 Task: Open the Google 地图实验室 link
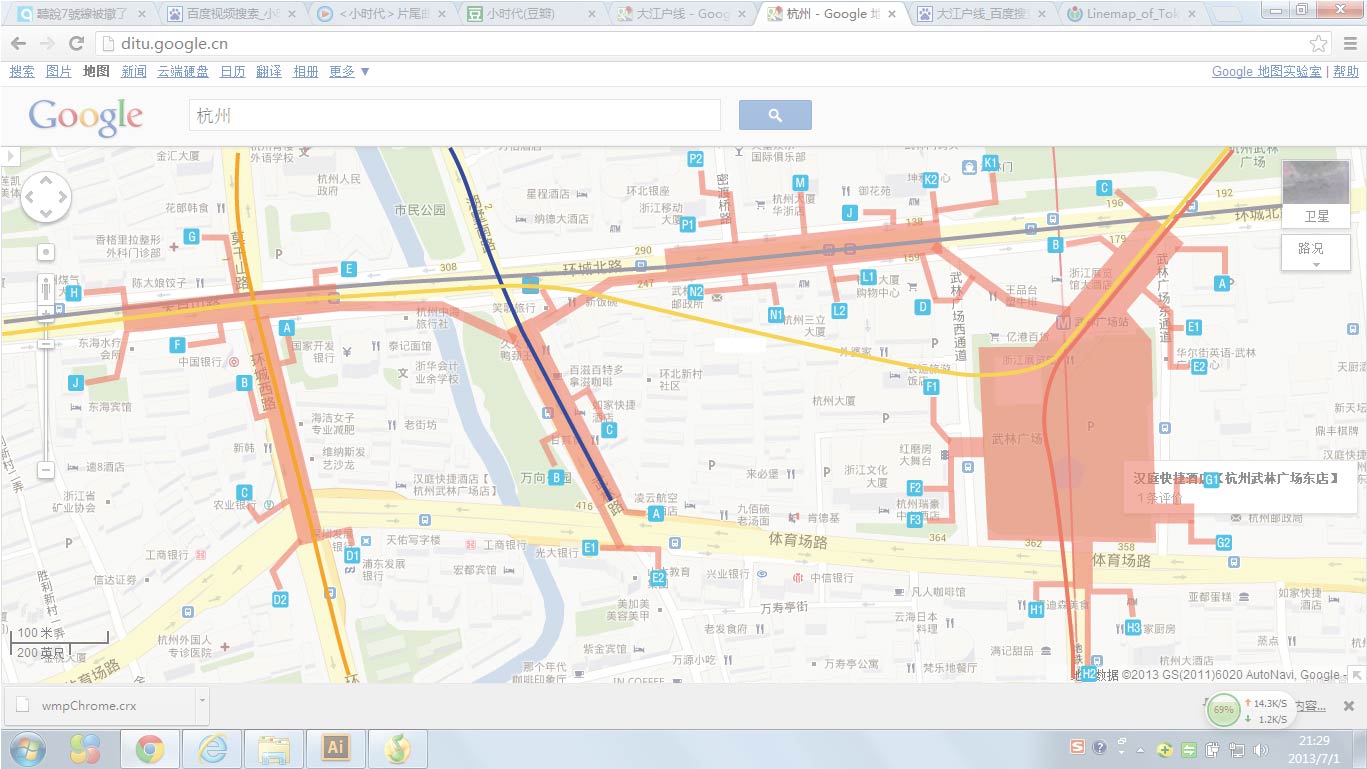(x=1266, y=72)
